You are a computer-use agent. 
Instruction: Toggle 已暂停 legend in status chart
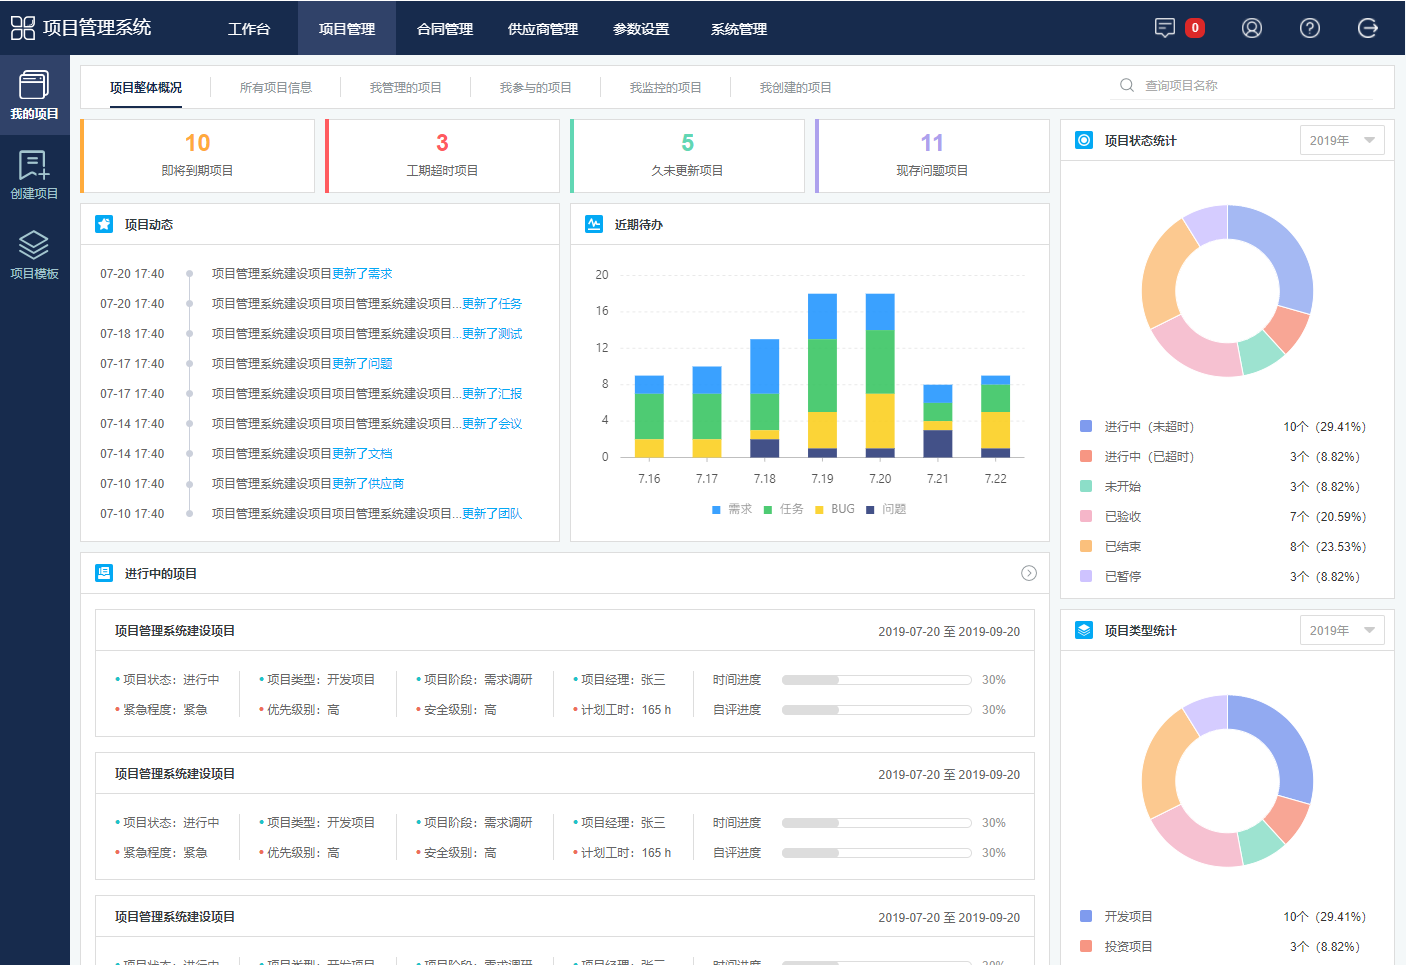point(1111,576)
